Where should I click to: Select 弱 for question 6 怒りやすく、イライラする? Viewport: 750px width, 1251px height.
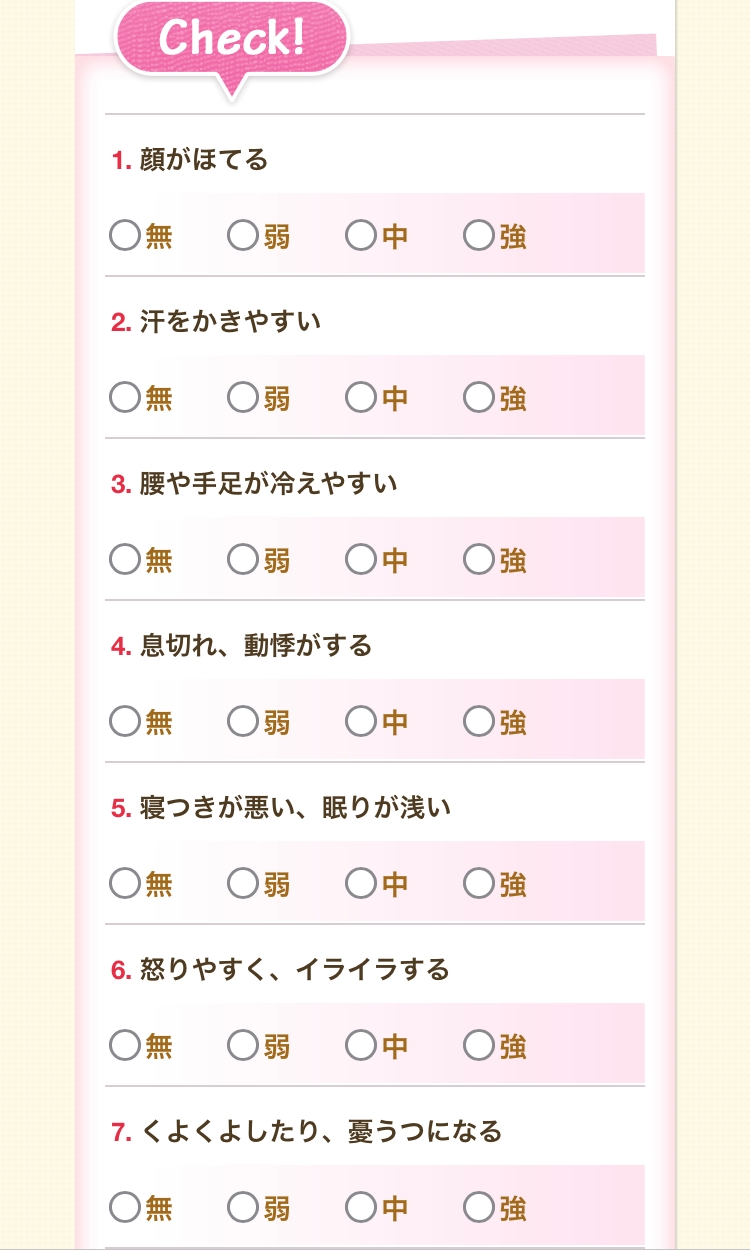coord(243,1046)
